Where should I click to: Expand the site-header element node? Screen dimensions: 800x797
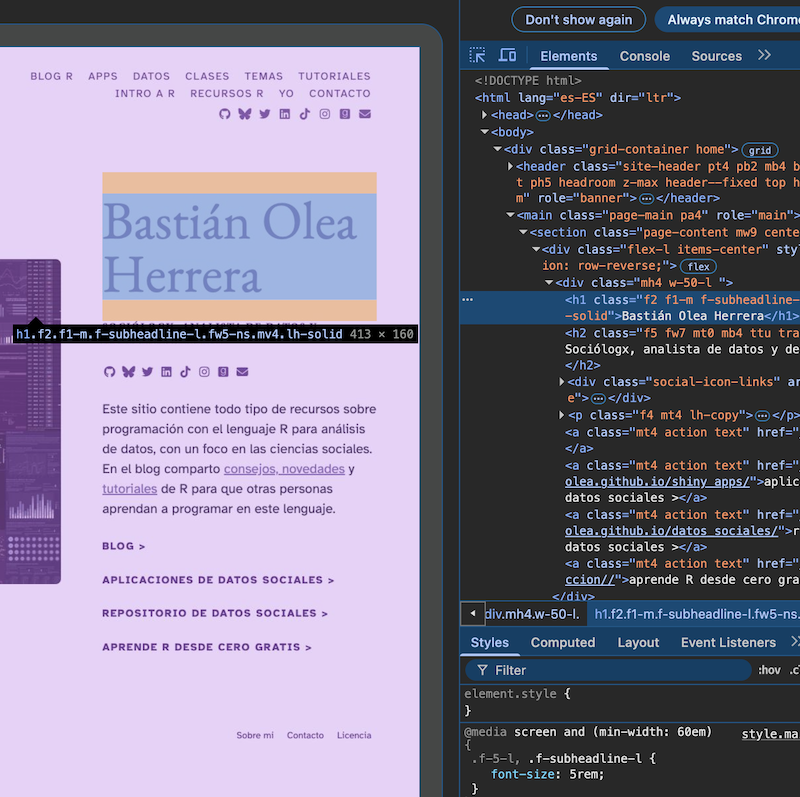point(510,166)
